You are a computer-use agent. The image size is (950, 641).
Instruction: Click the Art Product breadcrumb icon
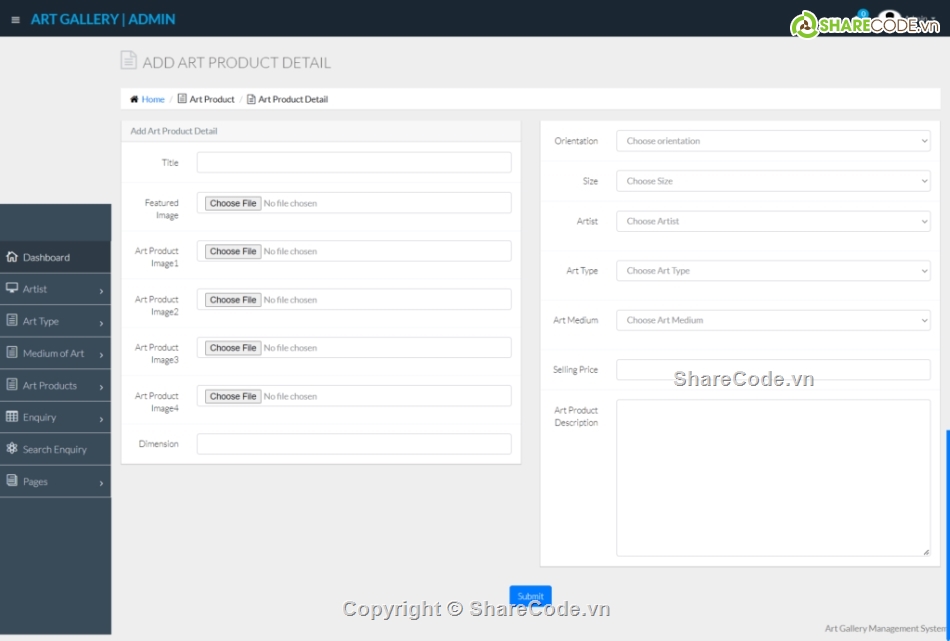click(x=182, y=99)
